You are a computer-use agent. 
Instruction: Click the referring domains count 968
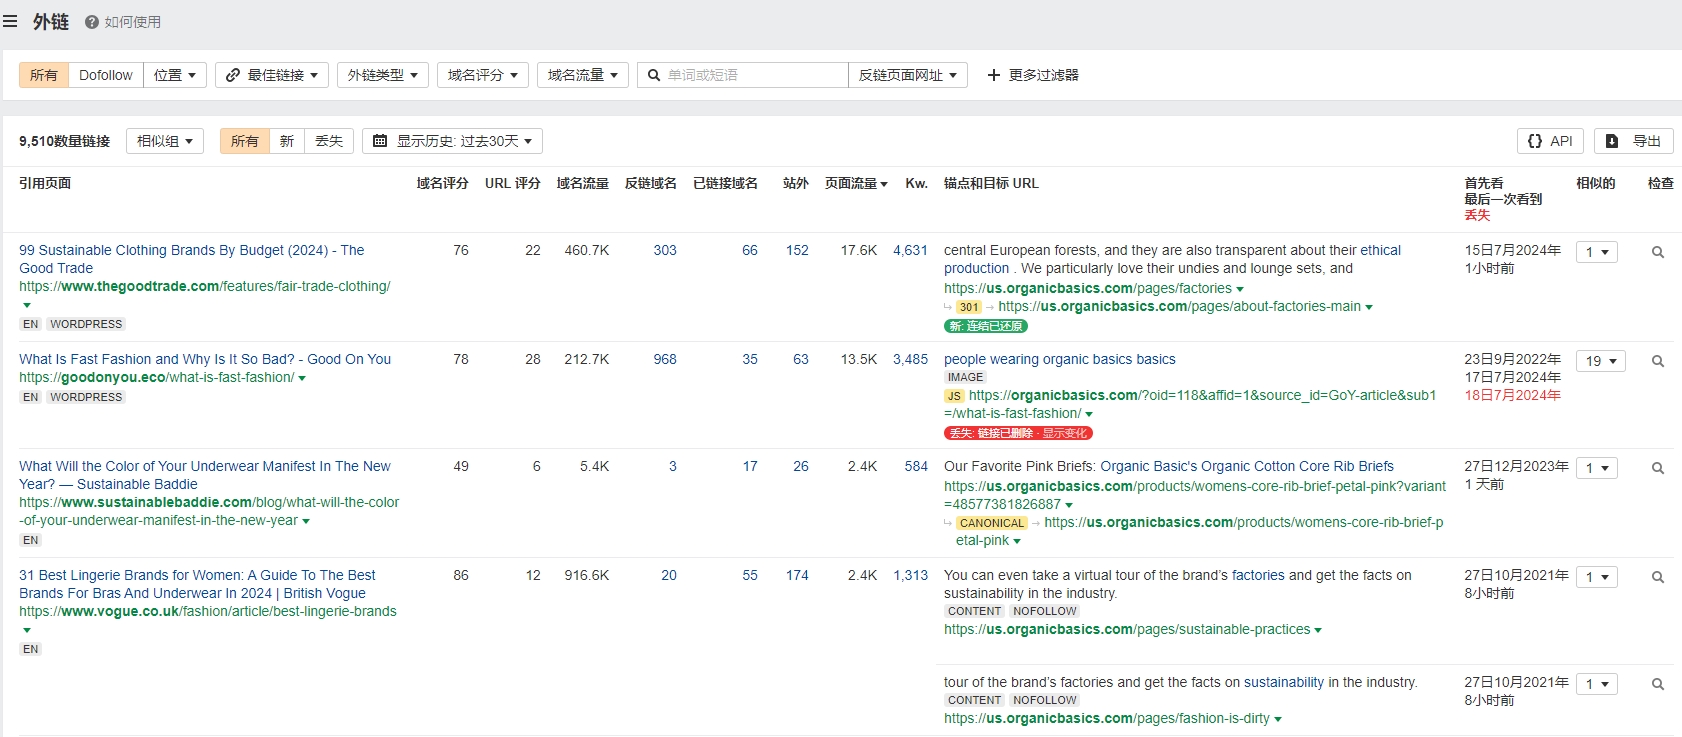665,359
